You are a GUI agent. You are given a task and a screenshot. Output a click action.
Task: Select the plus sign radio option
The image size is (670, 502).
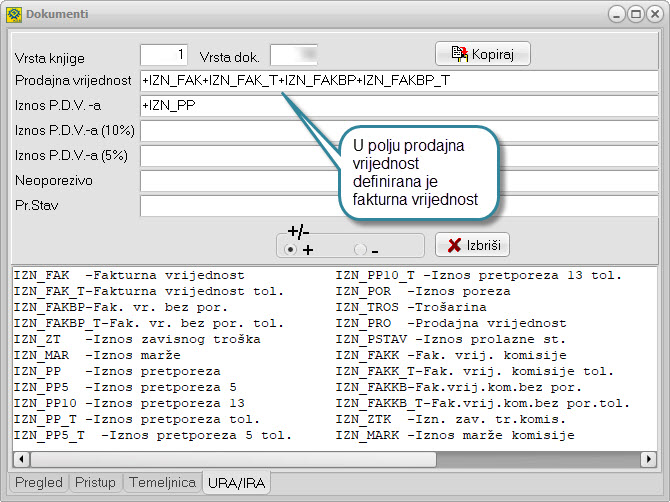(291, 249)
